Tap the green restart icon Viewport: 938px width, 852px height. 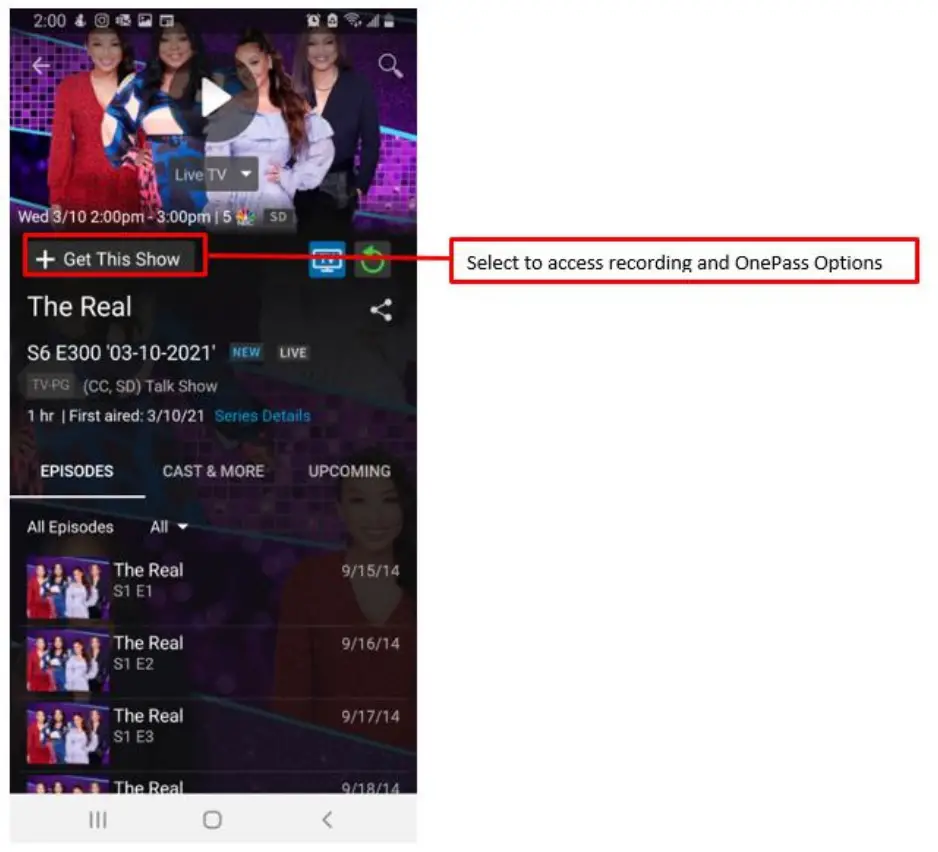[372, 260]
